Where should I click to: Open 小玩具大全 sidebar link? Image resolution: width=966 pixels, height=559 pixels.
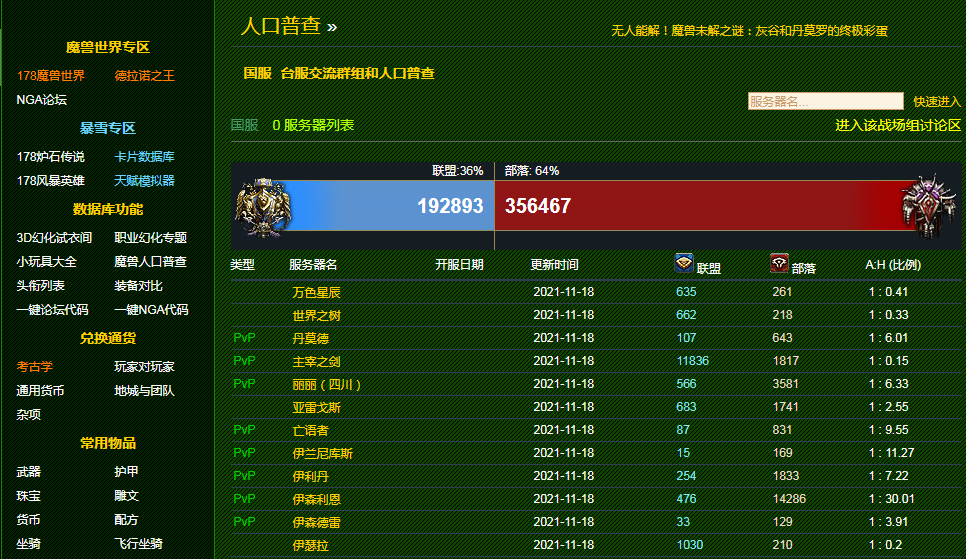[46, 261]
